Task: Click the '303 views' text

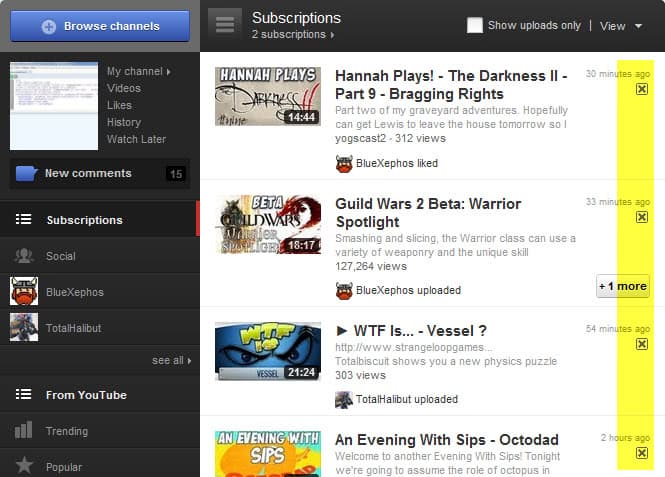Action: 360,375
